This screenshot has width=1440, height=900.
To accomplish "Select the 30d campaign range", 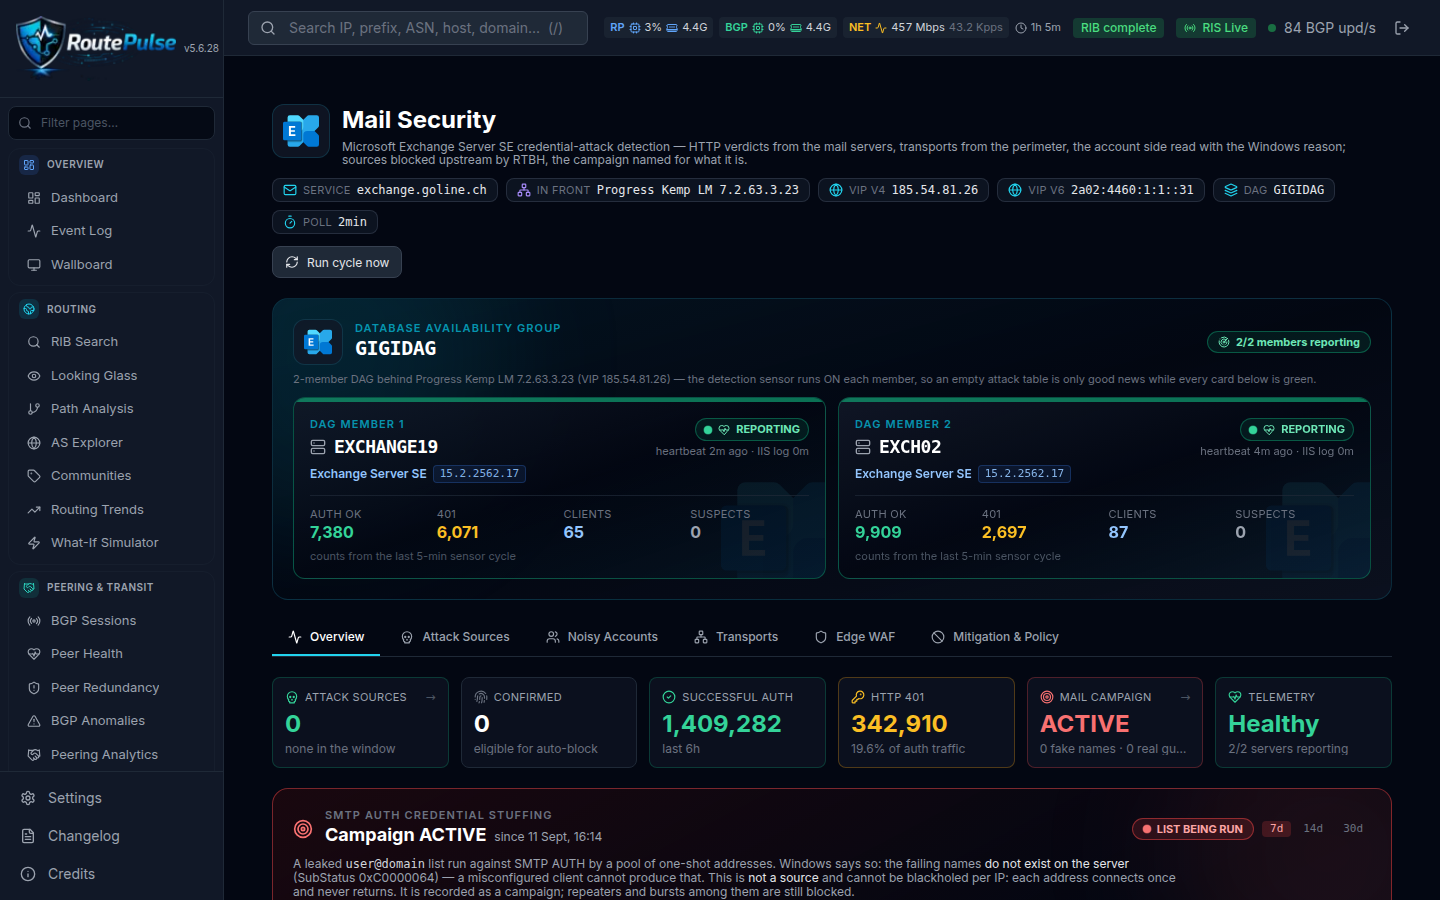I will tap(1353, 829).
